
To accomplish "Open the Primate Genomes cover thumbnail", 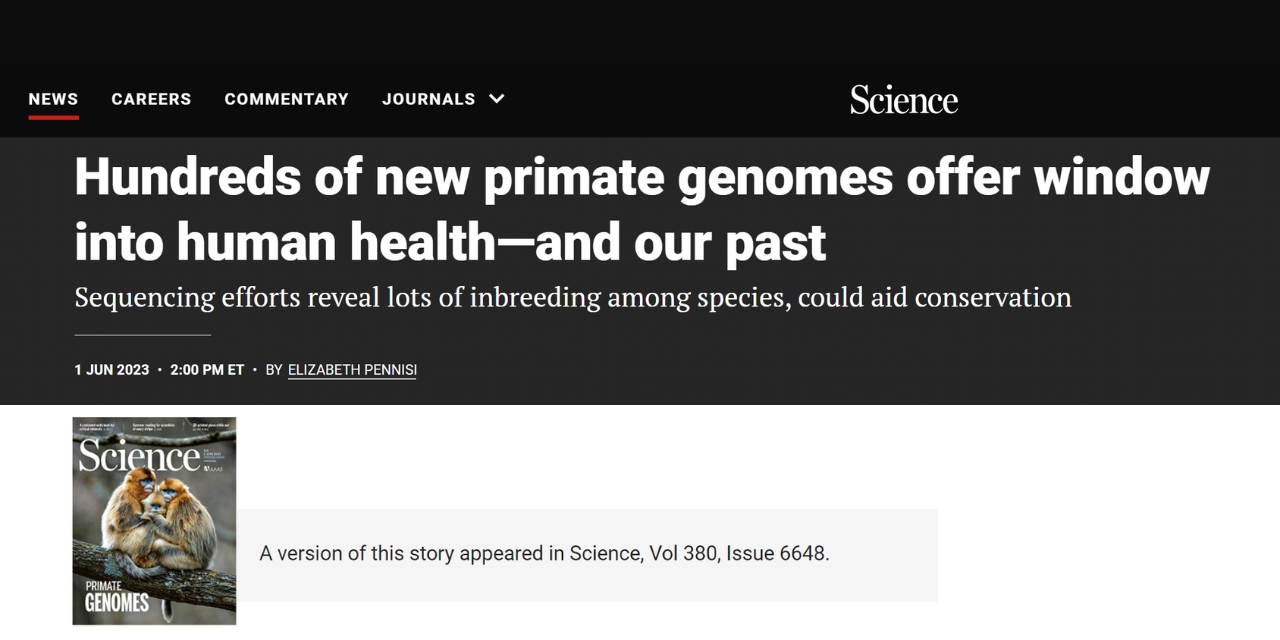I will tap(154, 520).
